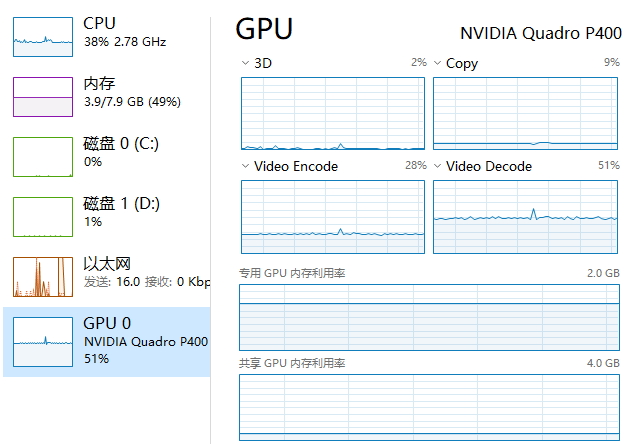The image size is (633, 444).
Task: Click the GPU 0 mini graph thumbnail
Action: click(43, 342)
